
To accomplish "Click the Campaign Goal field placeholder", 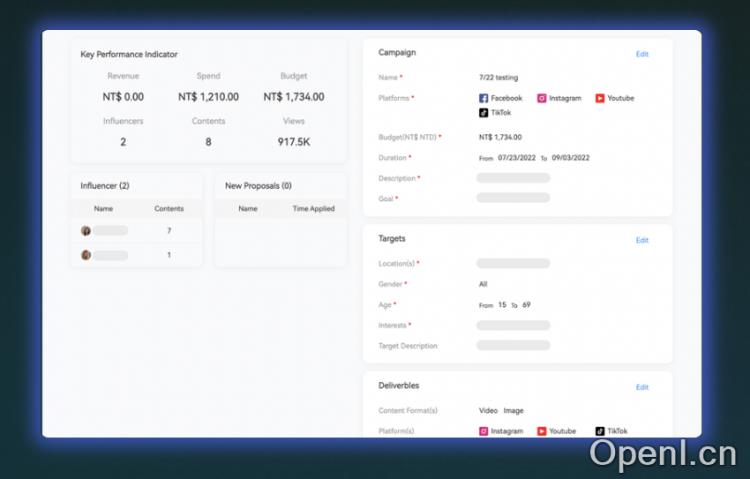I will click(513, 198).
